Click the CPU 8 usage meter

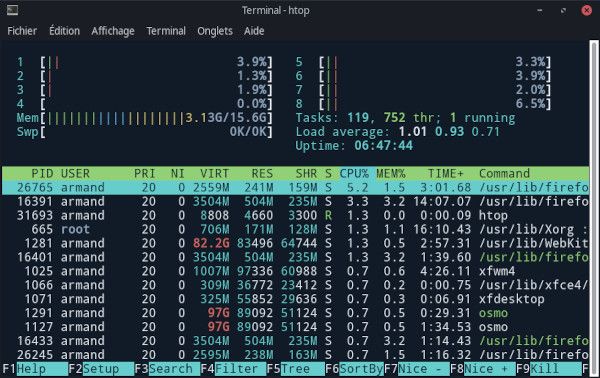pyautogui.click(x=423, y=104)
